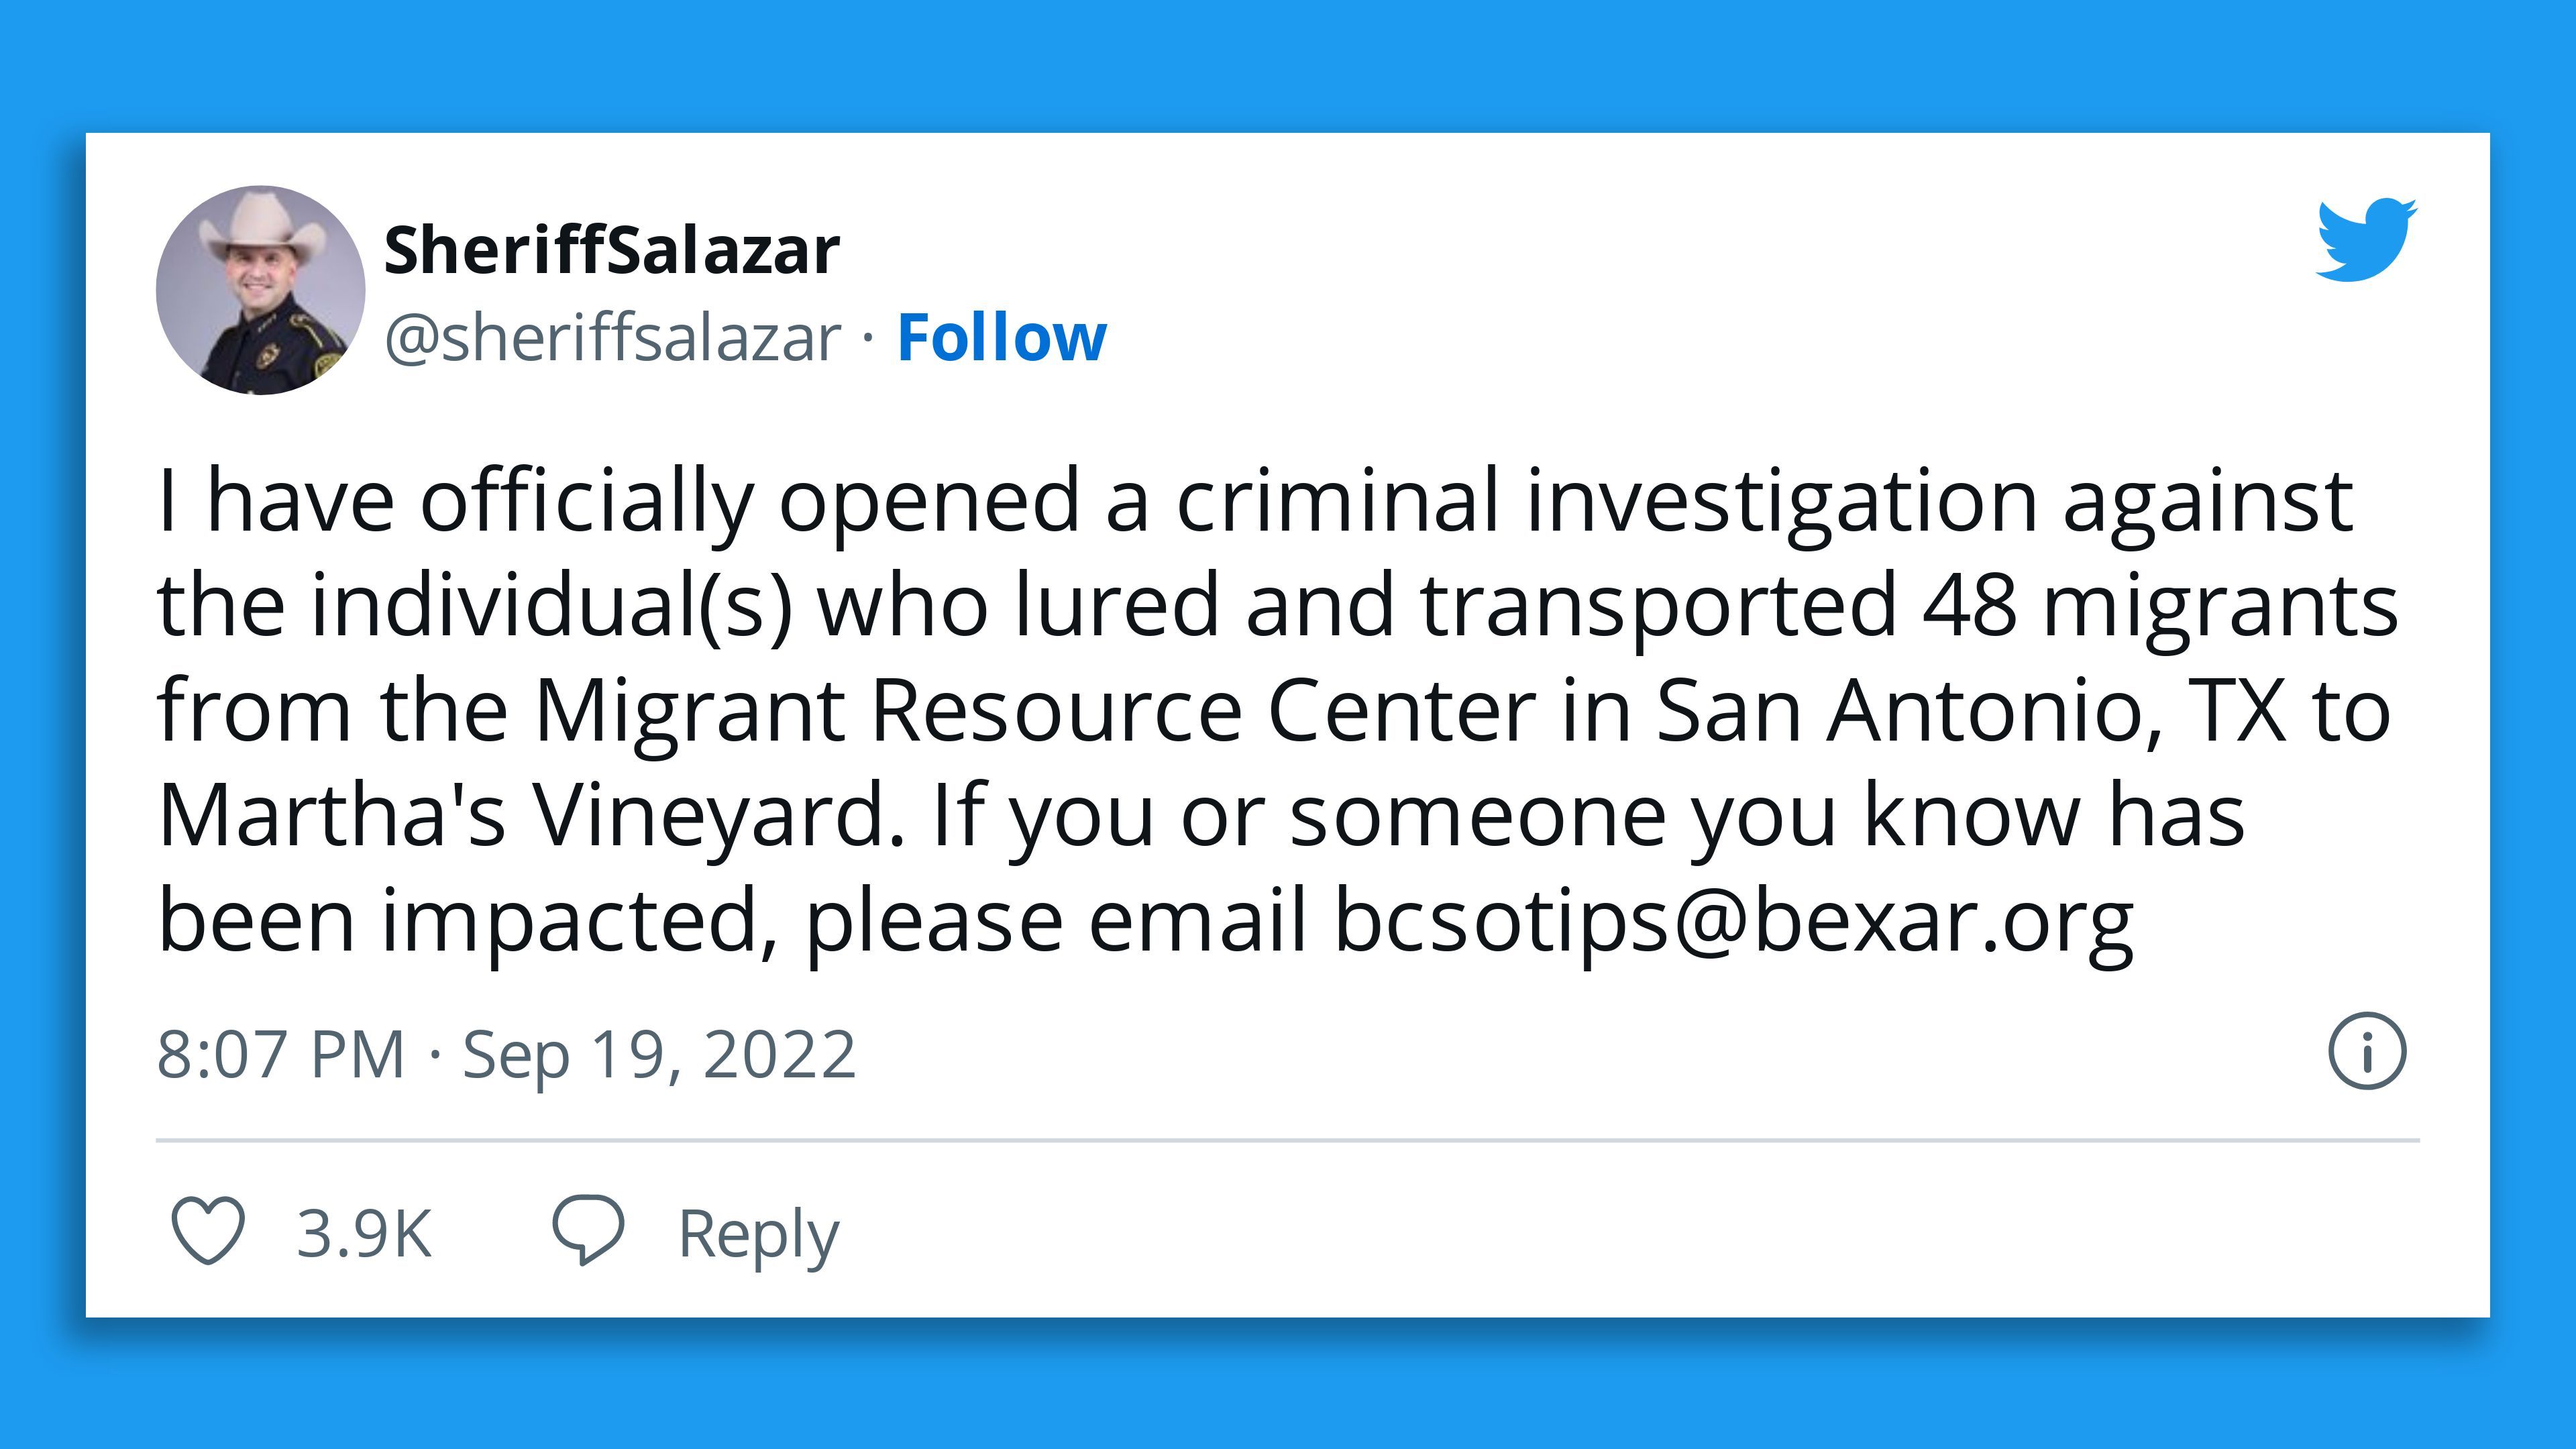The height and width of the screenshot is (1449, 2576).
Task: Open the tweet info circle icon
Action: click(x=2367, y=1051)
